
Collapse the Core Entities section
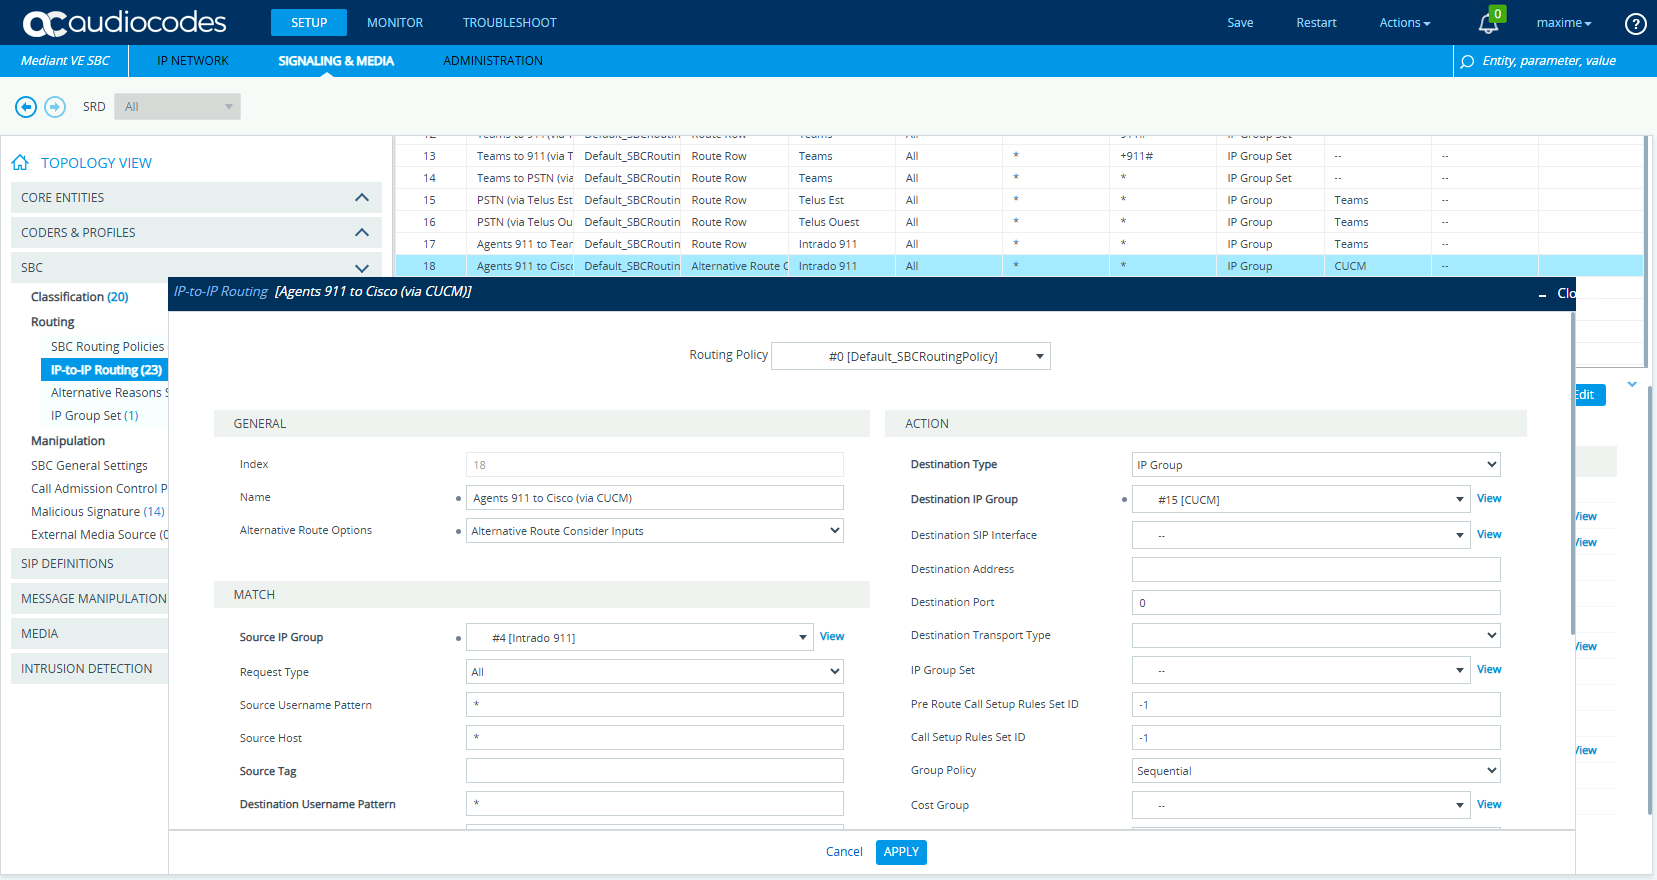(x=361, y=198)
